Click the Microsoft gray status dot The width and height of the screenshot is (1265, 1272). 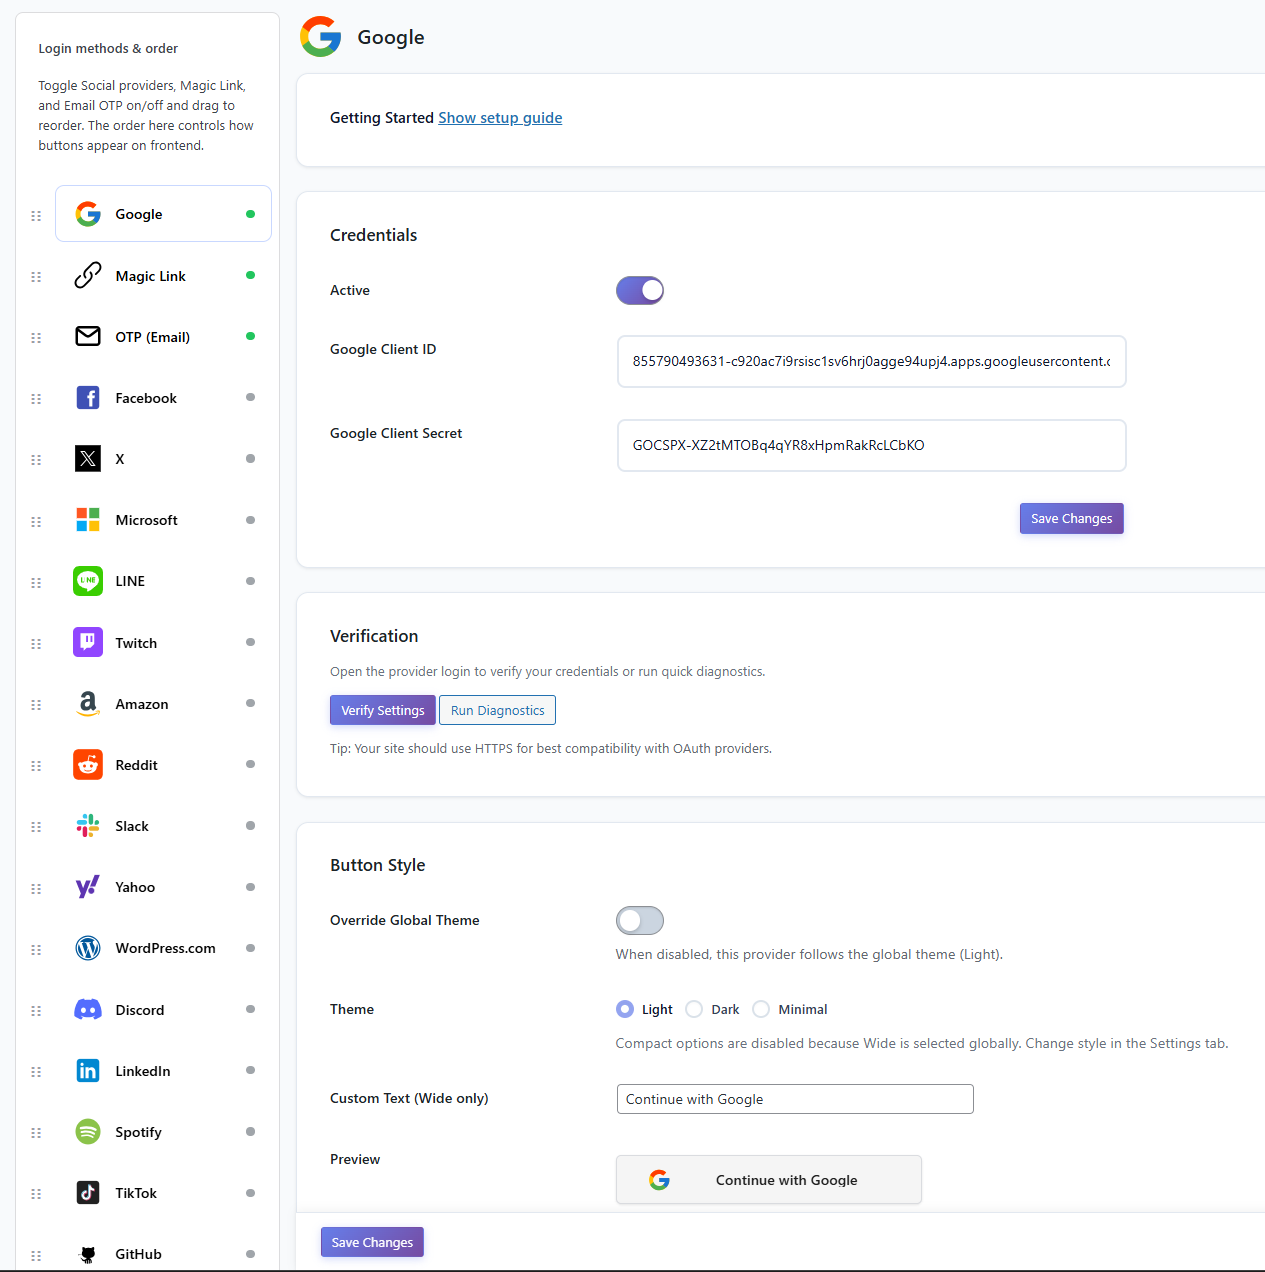tap(250, 520)
